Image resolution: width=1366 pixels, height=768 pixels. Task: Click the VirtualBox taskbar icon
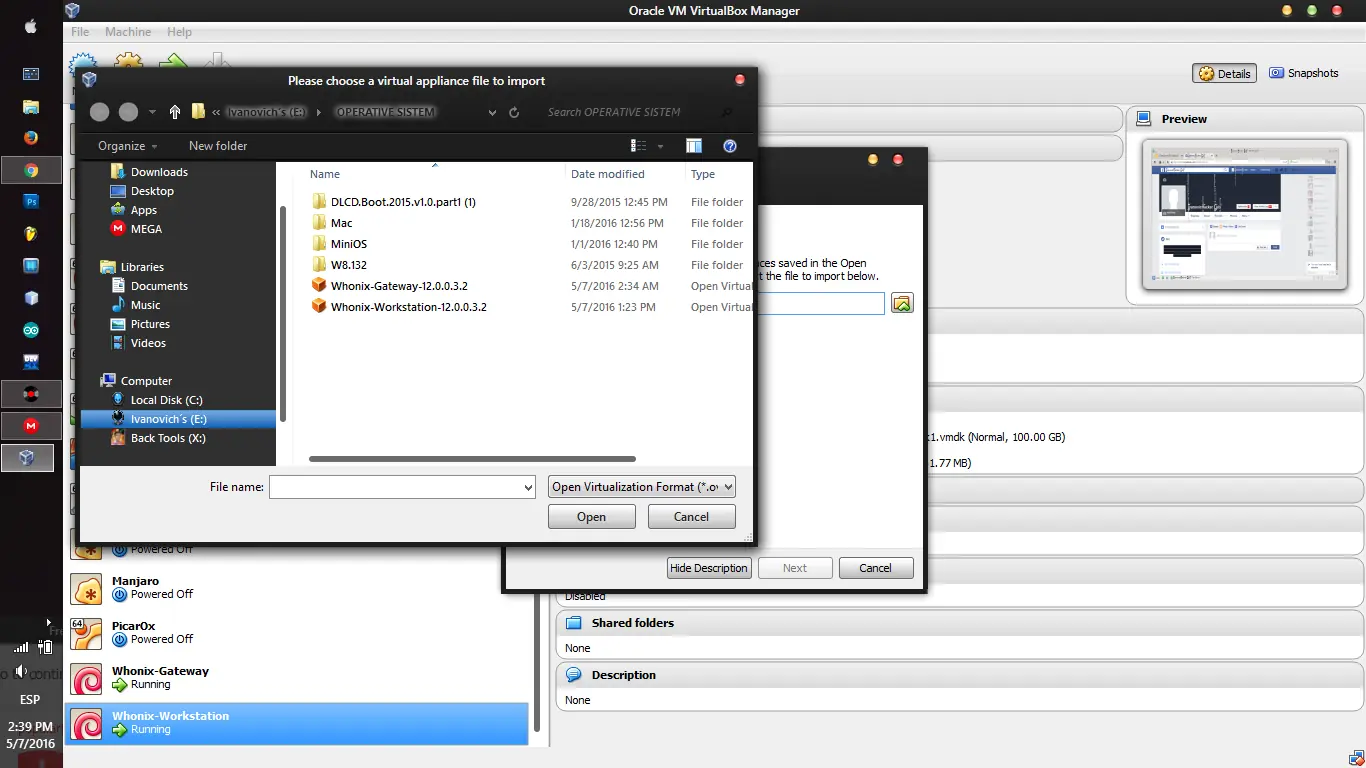28,458
